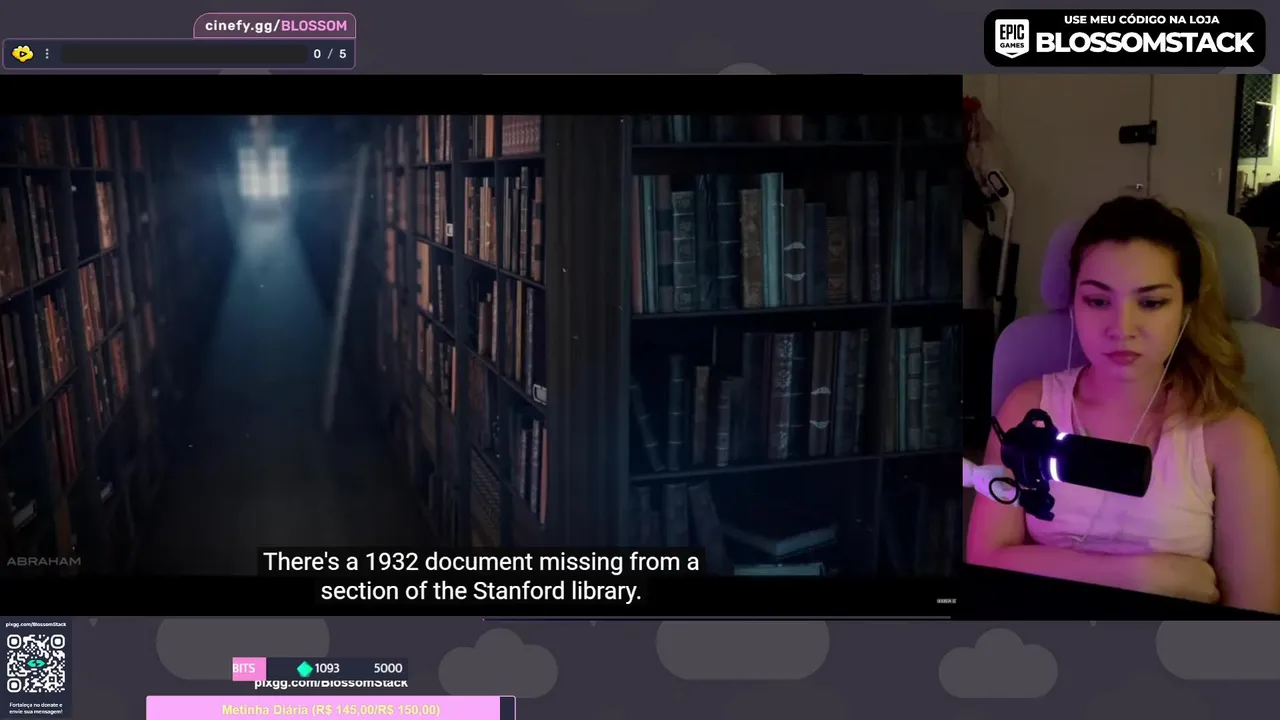The width and height of the screenshot is (1280, 720).
Task: Click the 5000 bits goal value
Action: [x=388, y=669]
